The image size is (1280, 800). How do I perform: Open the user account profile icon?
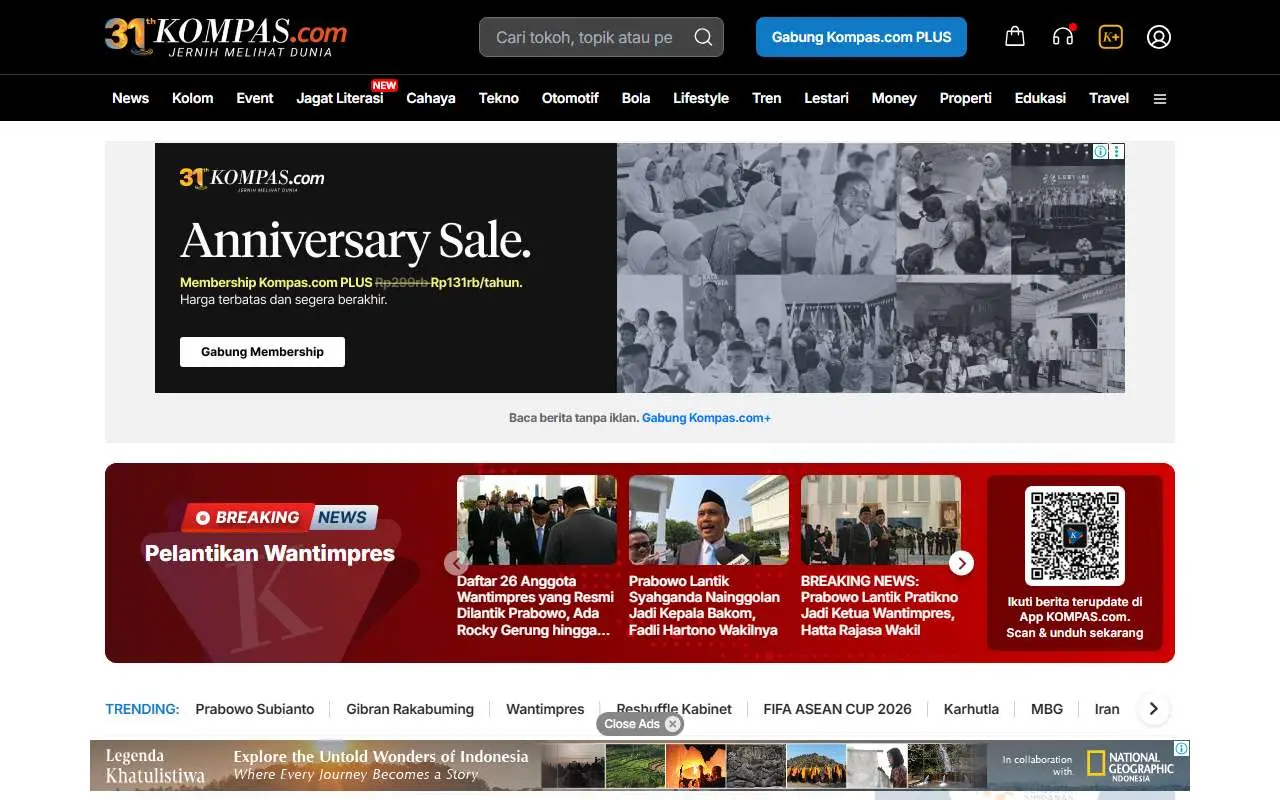[x=1159, y=37]
